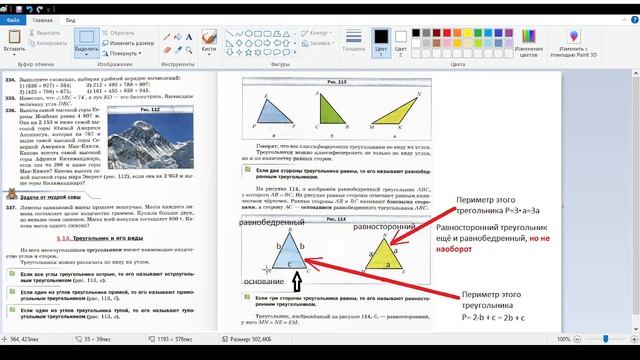Click the zoom slider handle
This screenshot has width=640, height=360.
[606, 339]
